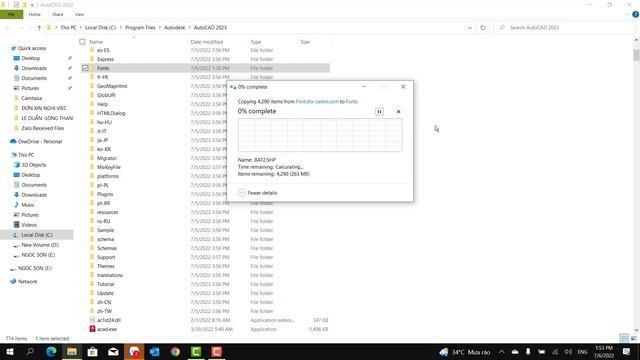Viewport: 640px width, 360px height.
Task: Open Google Chrome from taskbar
Action: coord(175,352)
